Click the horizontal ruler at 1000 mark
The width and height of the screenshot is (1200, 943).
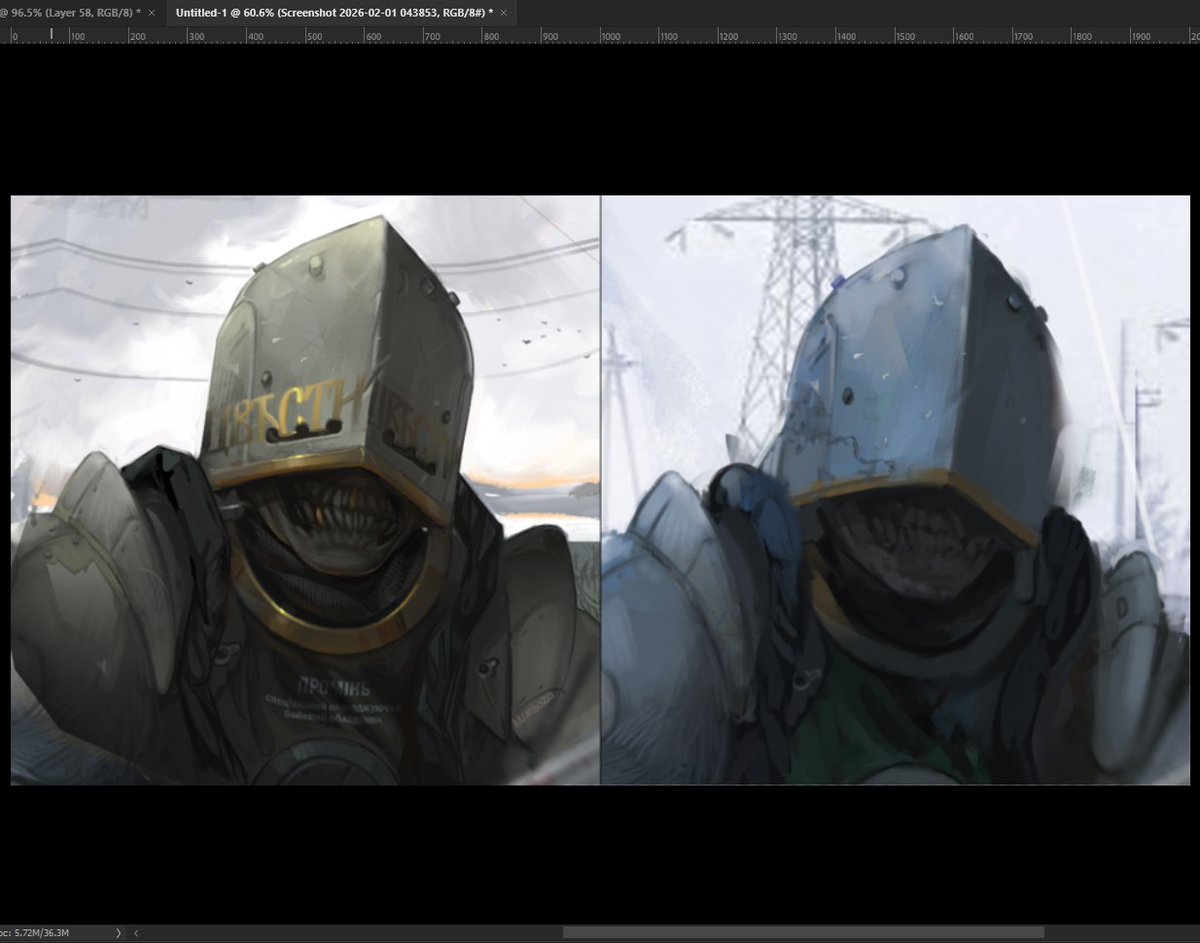point(611,35)
